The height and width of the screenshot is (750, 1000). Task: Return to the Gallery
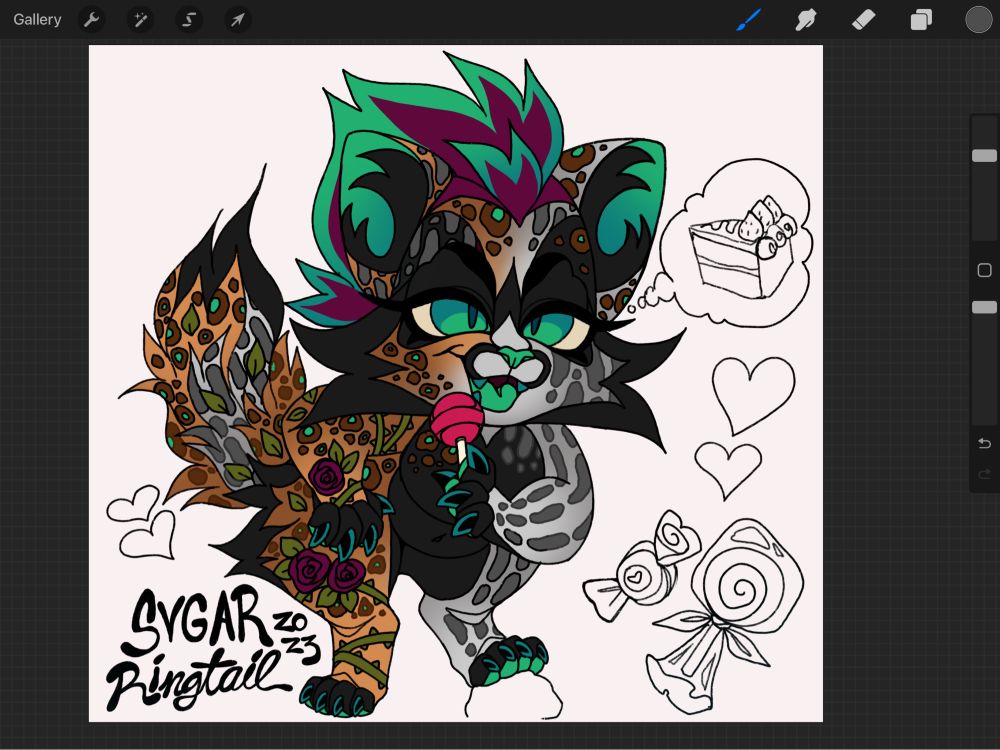tap(37, 19)
